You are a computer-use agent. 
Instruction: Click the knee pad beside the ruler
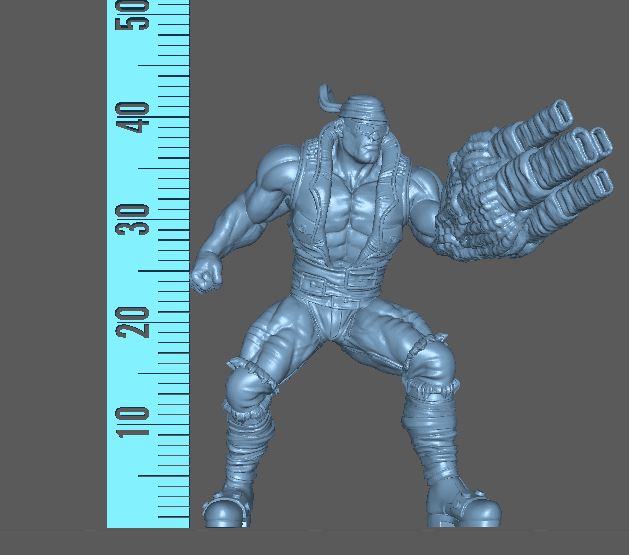pos(245,383)
